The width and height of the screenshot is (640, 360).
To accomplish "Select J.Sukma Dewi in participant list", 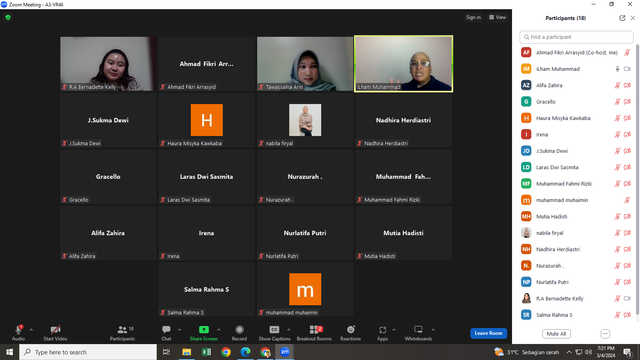I will tap(576, 151).
